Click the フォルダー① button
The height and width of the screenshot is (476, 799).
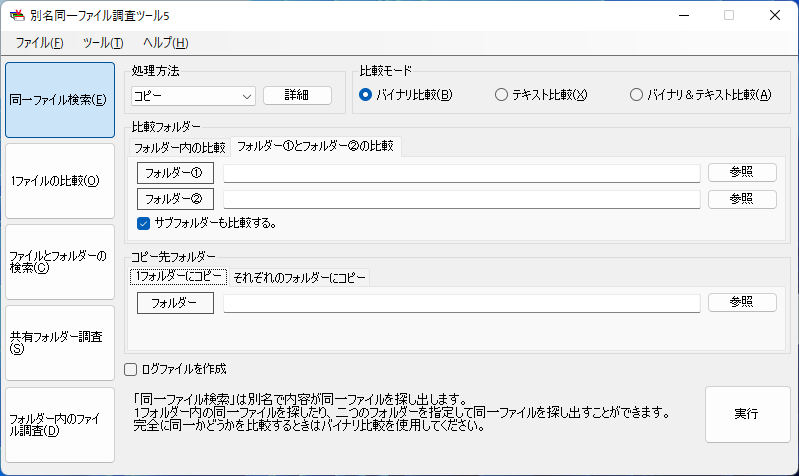pyautogui.click(x=175, y=173)
